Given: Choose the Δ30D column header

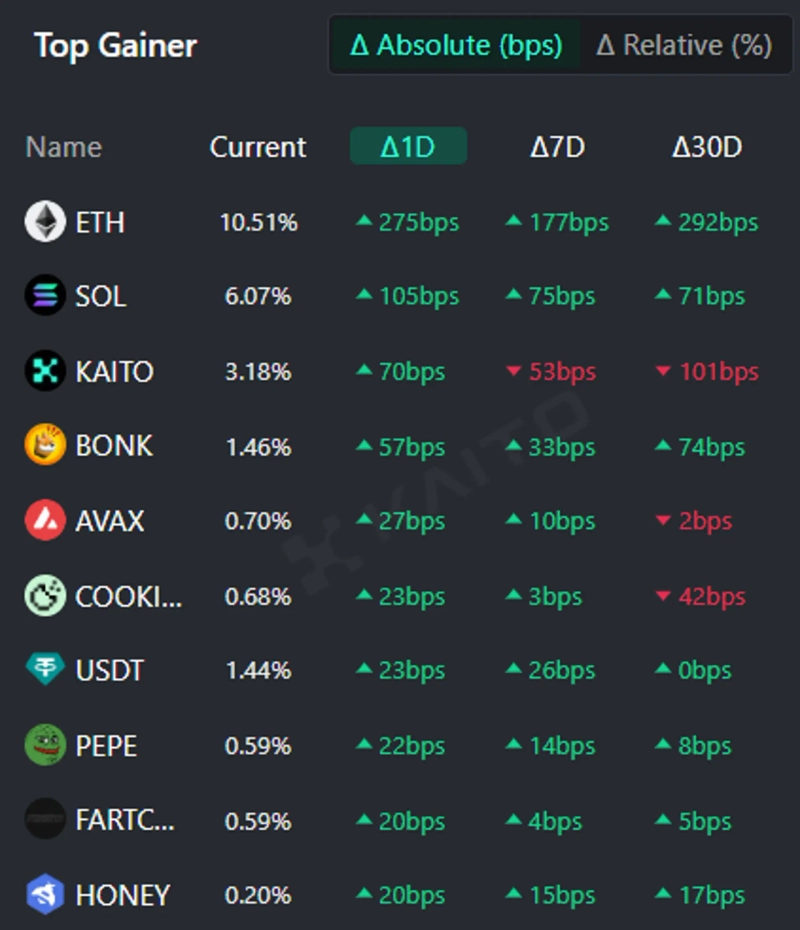Looking at the screenshot, I should [x=707, y=147].
